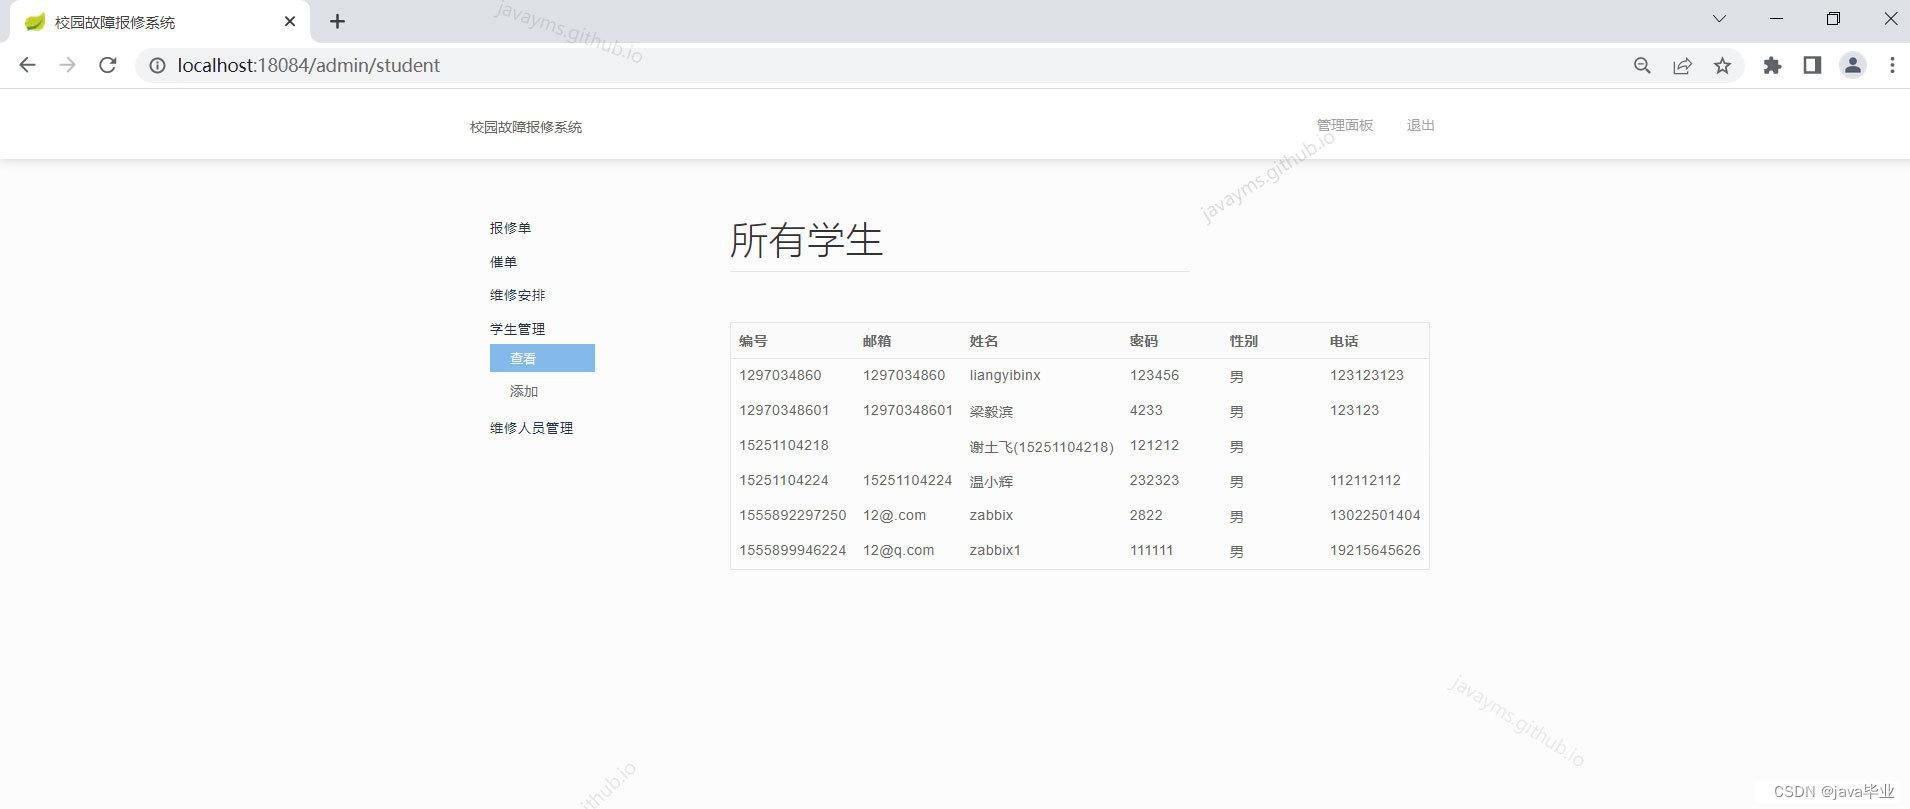Click the password cell 111111

click(1151, 551)
